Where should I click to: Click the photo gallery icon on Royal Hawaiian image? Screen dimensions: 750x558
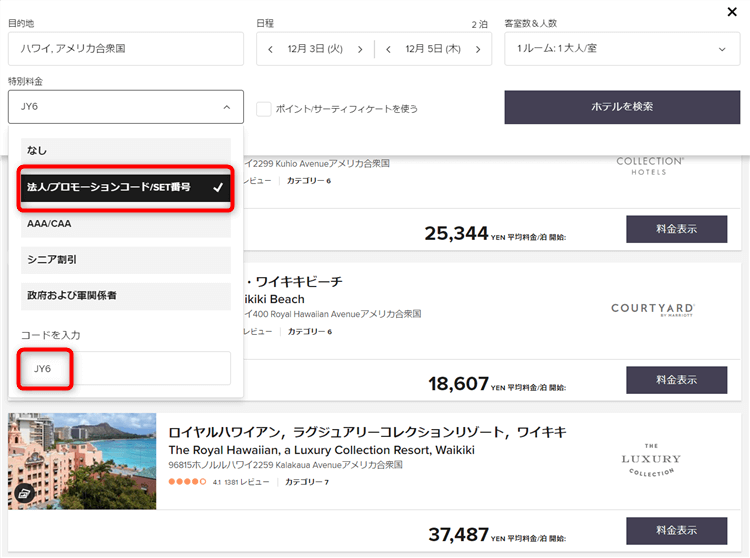[24, 492]
